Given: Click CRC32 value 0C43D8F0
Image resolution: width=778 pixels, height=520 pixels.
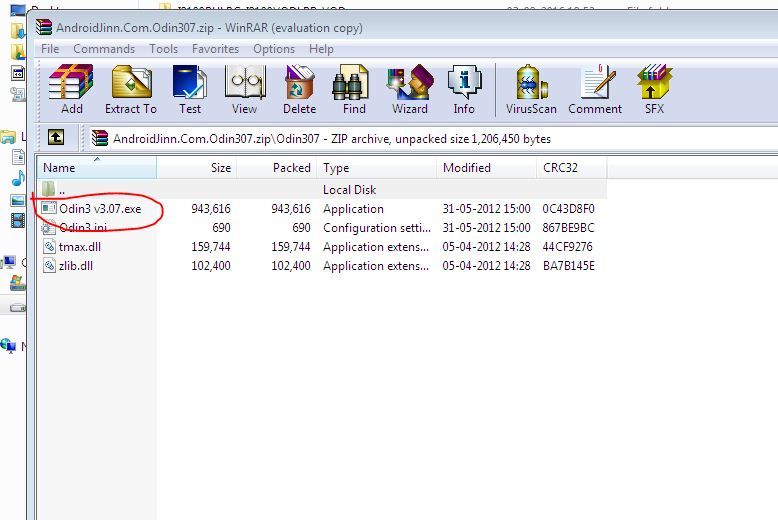Looking at the screenshot, I should tap(569, 208).
